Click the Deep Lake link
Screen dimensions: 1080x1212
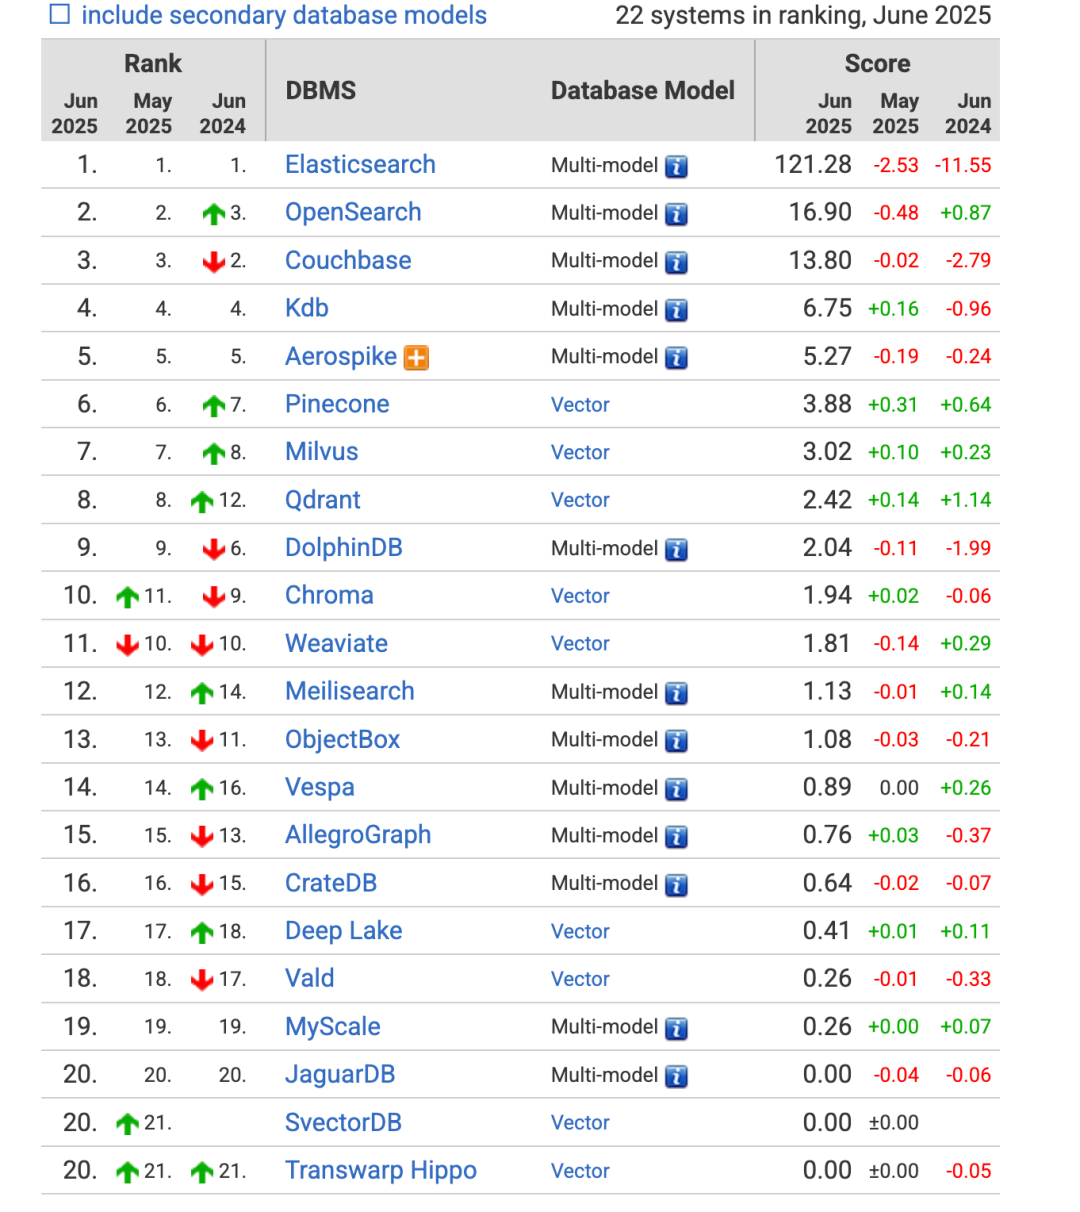pyautogui.click(x=343, y=931)
